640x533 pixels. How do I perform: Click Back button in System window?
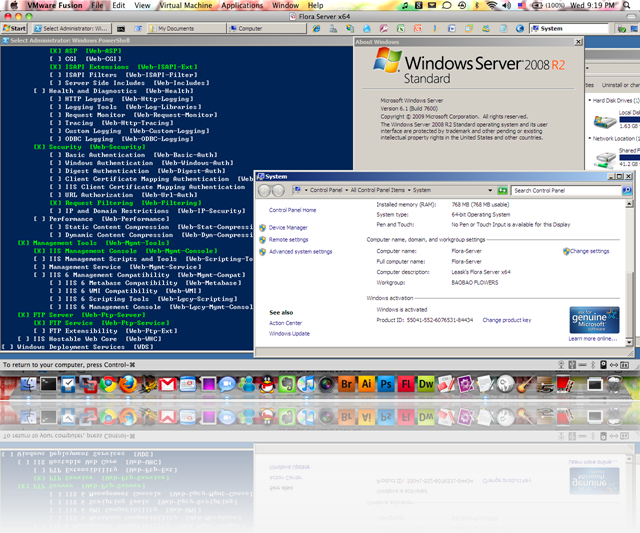pos(264,190)
